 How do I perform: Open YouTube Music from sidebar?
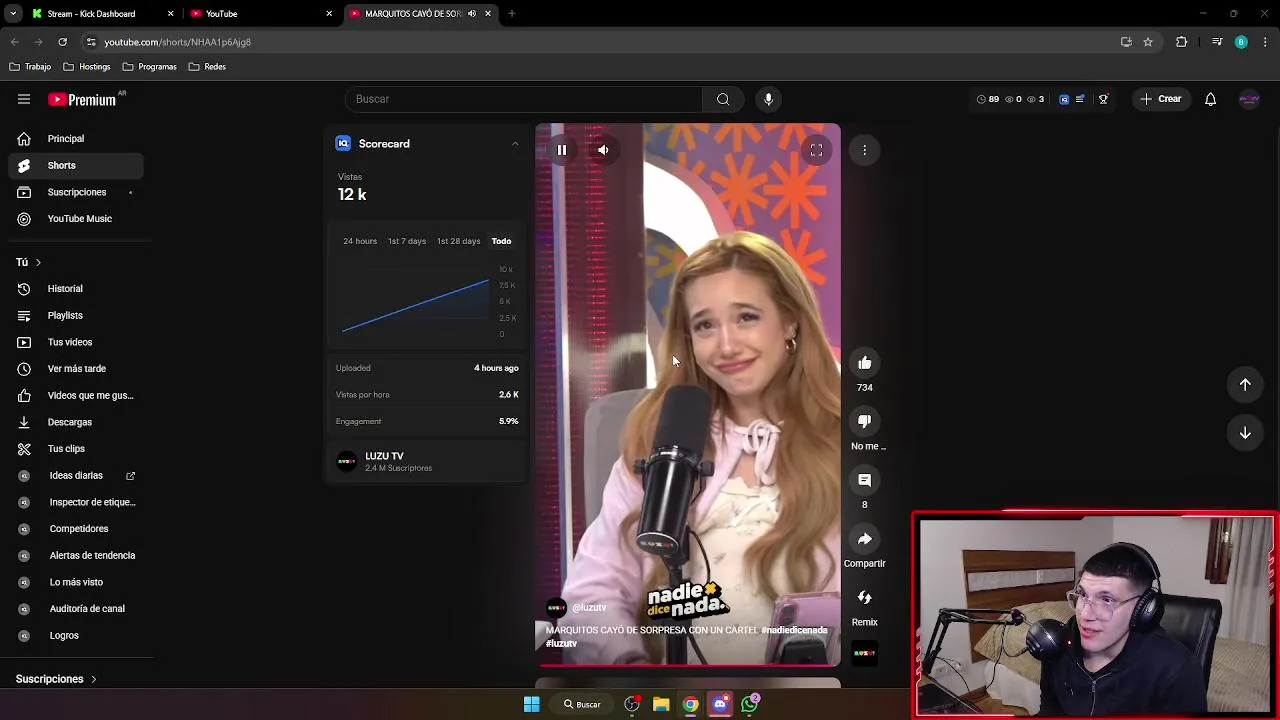click(x=76, y=219)
